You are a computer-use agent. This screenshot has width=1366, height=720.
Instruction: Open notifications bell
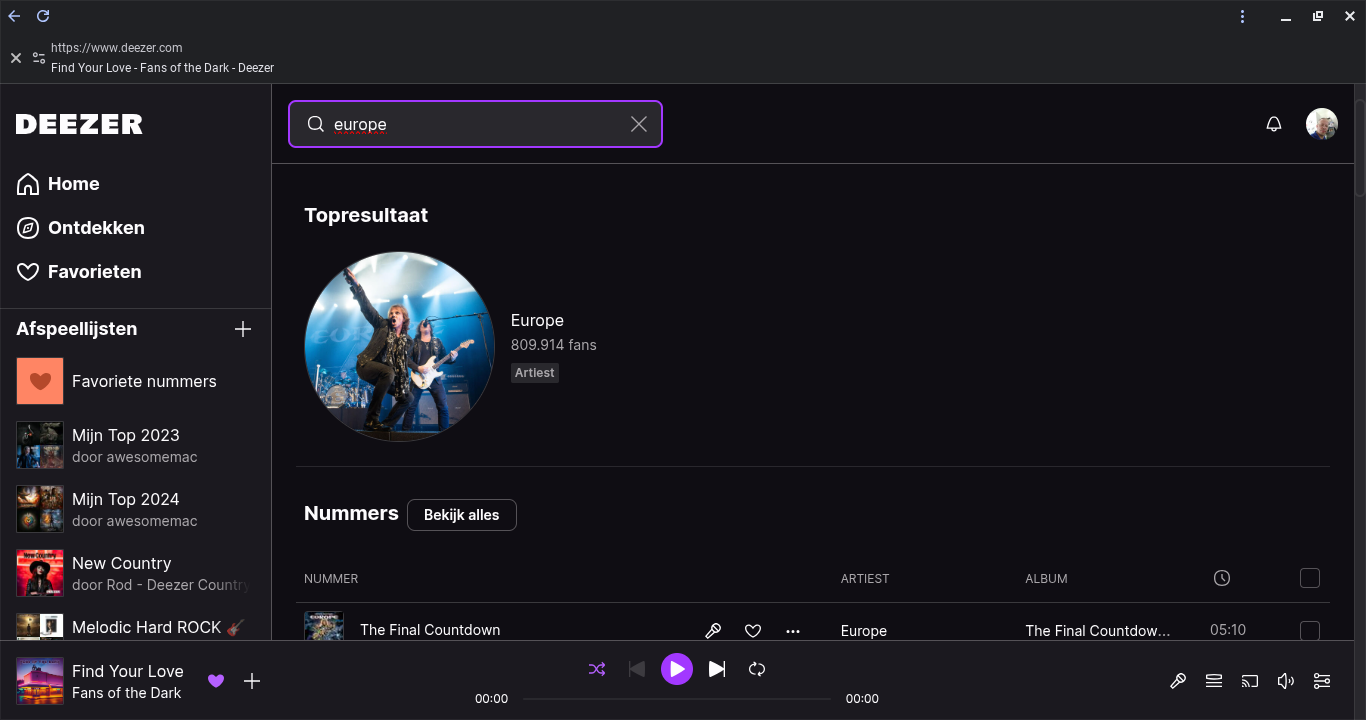pos(1274,124)
